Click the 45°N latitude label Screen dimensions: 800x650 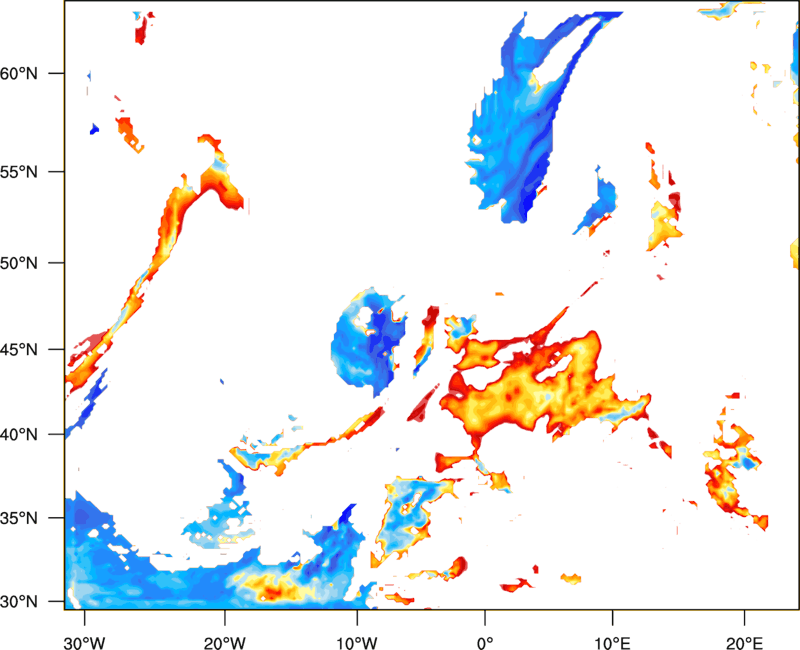pos(19,349)
